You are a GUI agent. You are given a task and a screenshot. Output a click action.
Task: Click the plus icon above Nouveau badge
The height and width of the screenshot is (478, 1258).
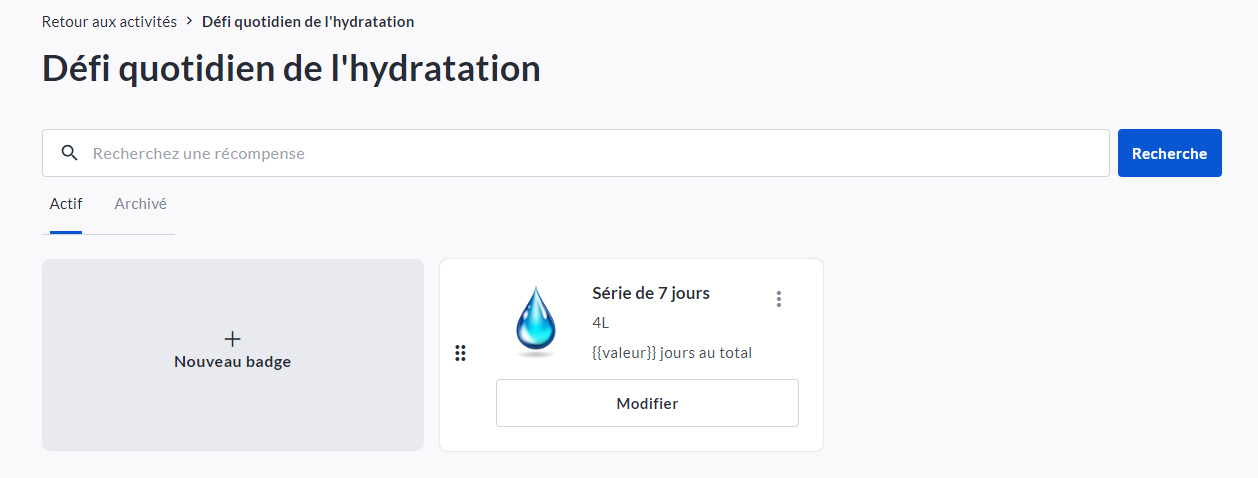coord(232,339)
